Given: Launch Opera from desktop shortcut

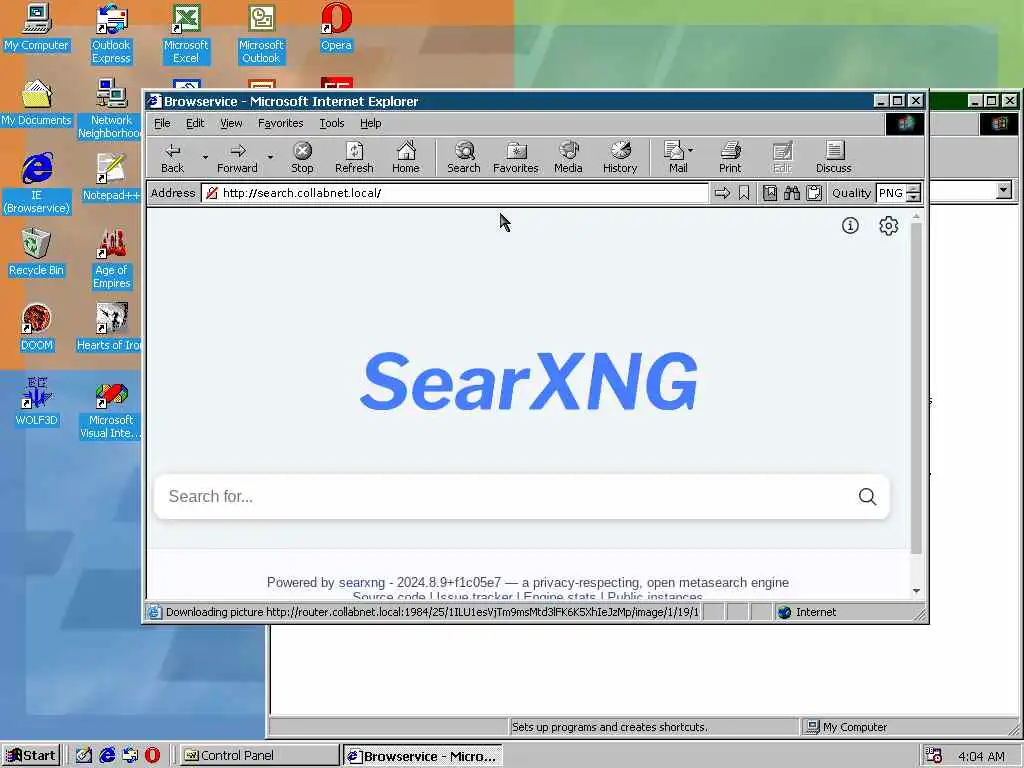Looking at the screenshot, I should coord(336,27).
